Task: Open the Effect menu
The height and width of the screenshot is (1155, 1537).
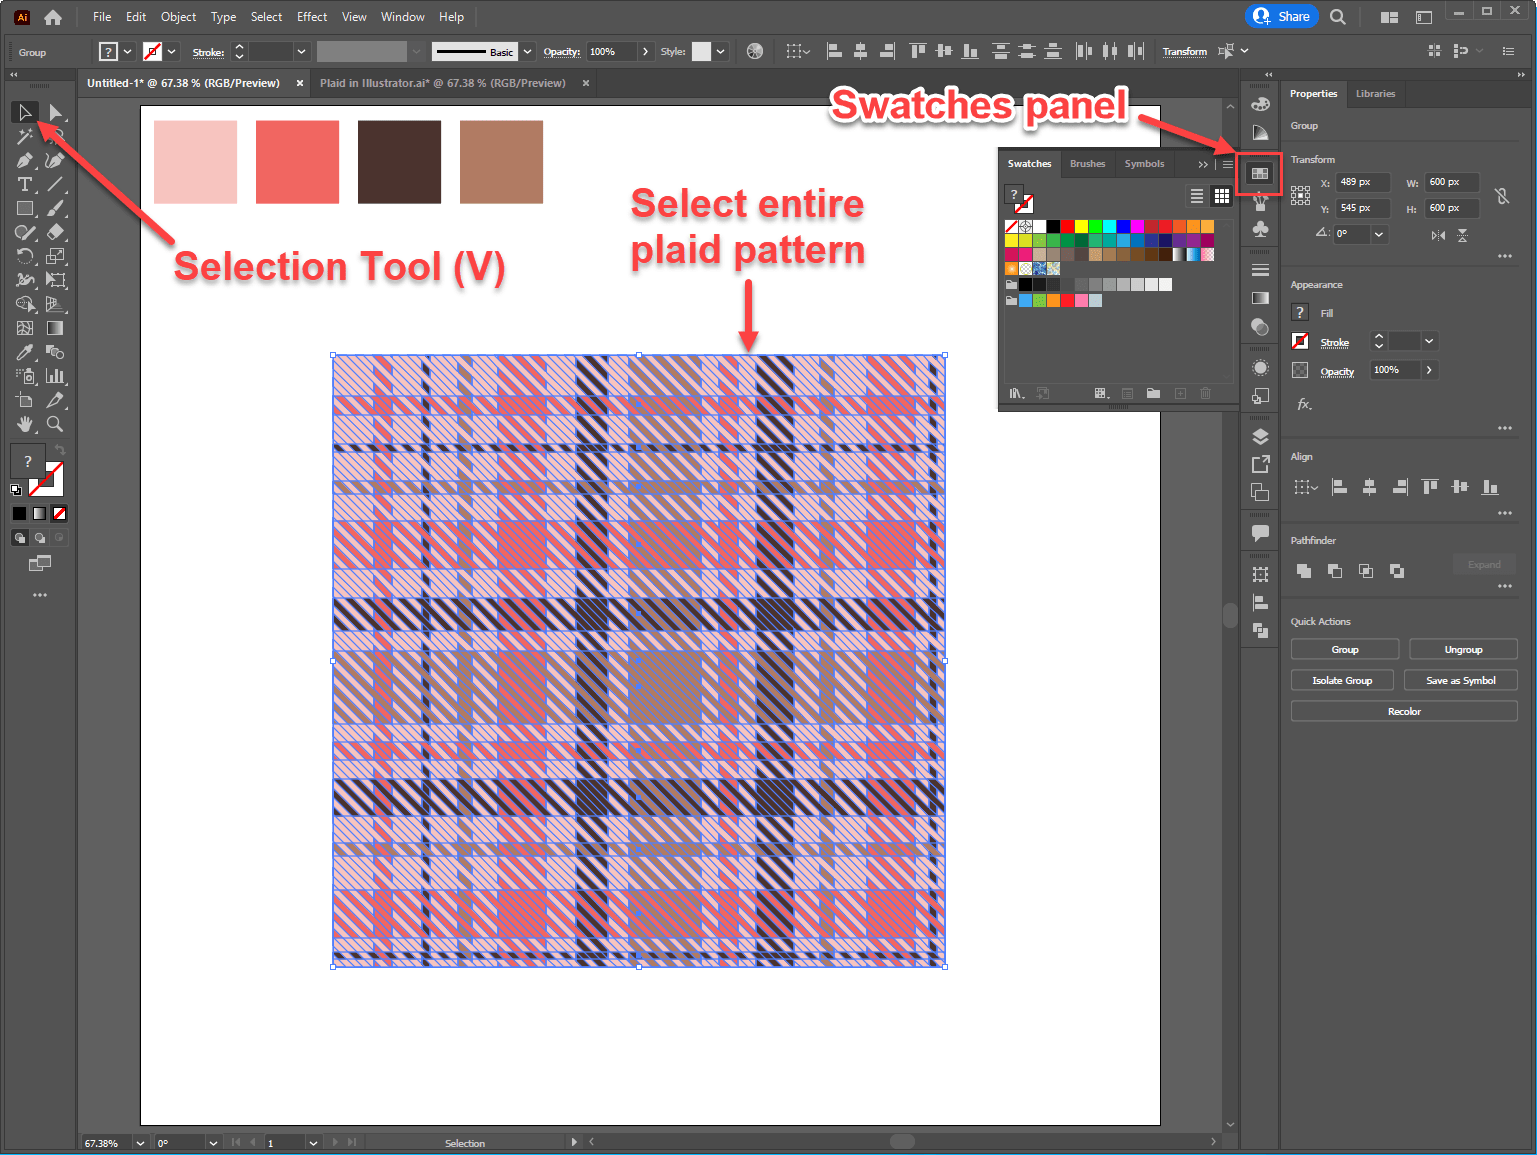Action: (x=312, y=17)
